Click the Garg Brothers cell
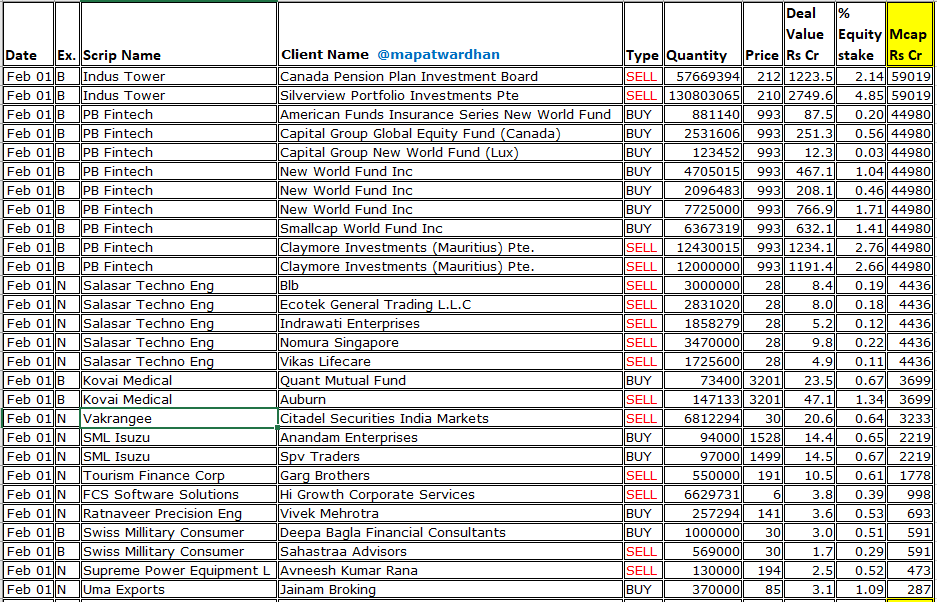The image size is (937, 602). (x=451, y=476)
